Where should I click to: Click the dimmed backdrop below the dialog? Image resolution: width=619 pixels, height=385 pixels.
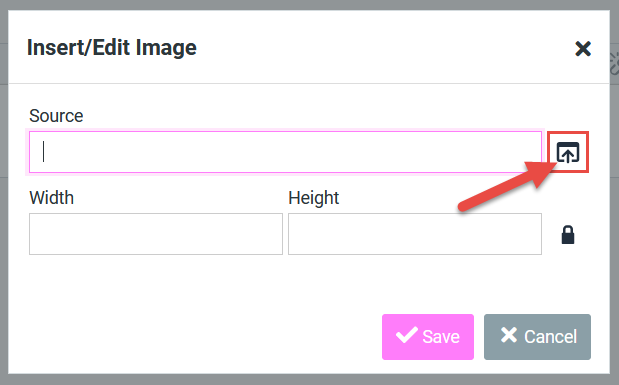pos(310,380)
